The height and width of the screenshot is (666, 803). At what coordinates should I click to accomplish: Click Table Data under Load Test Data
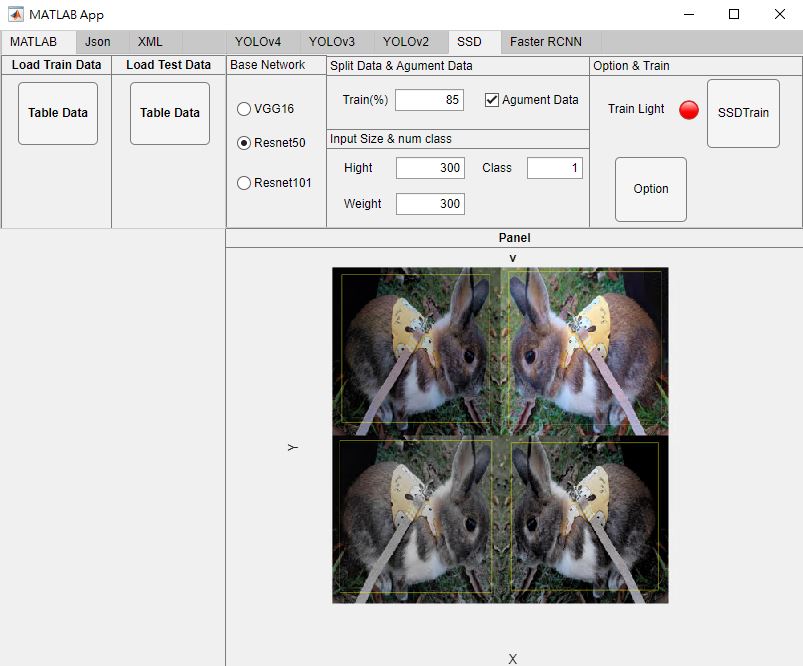pyautogui.click(x=170, y=113)
